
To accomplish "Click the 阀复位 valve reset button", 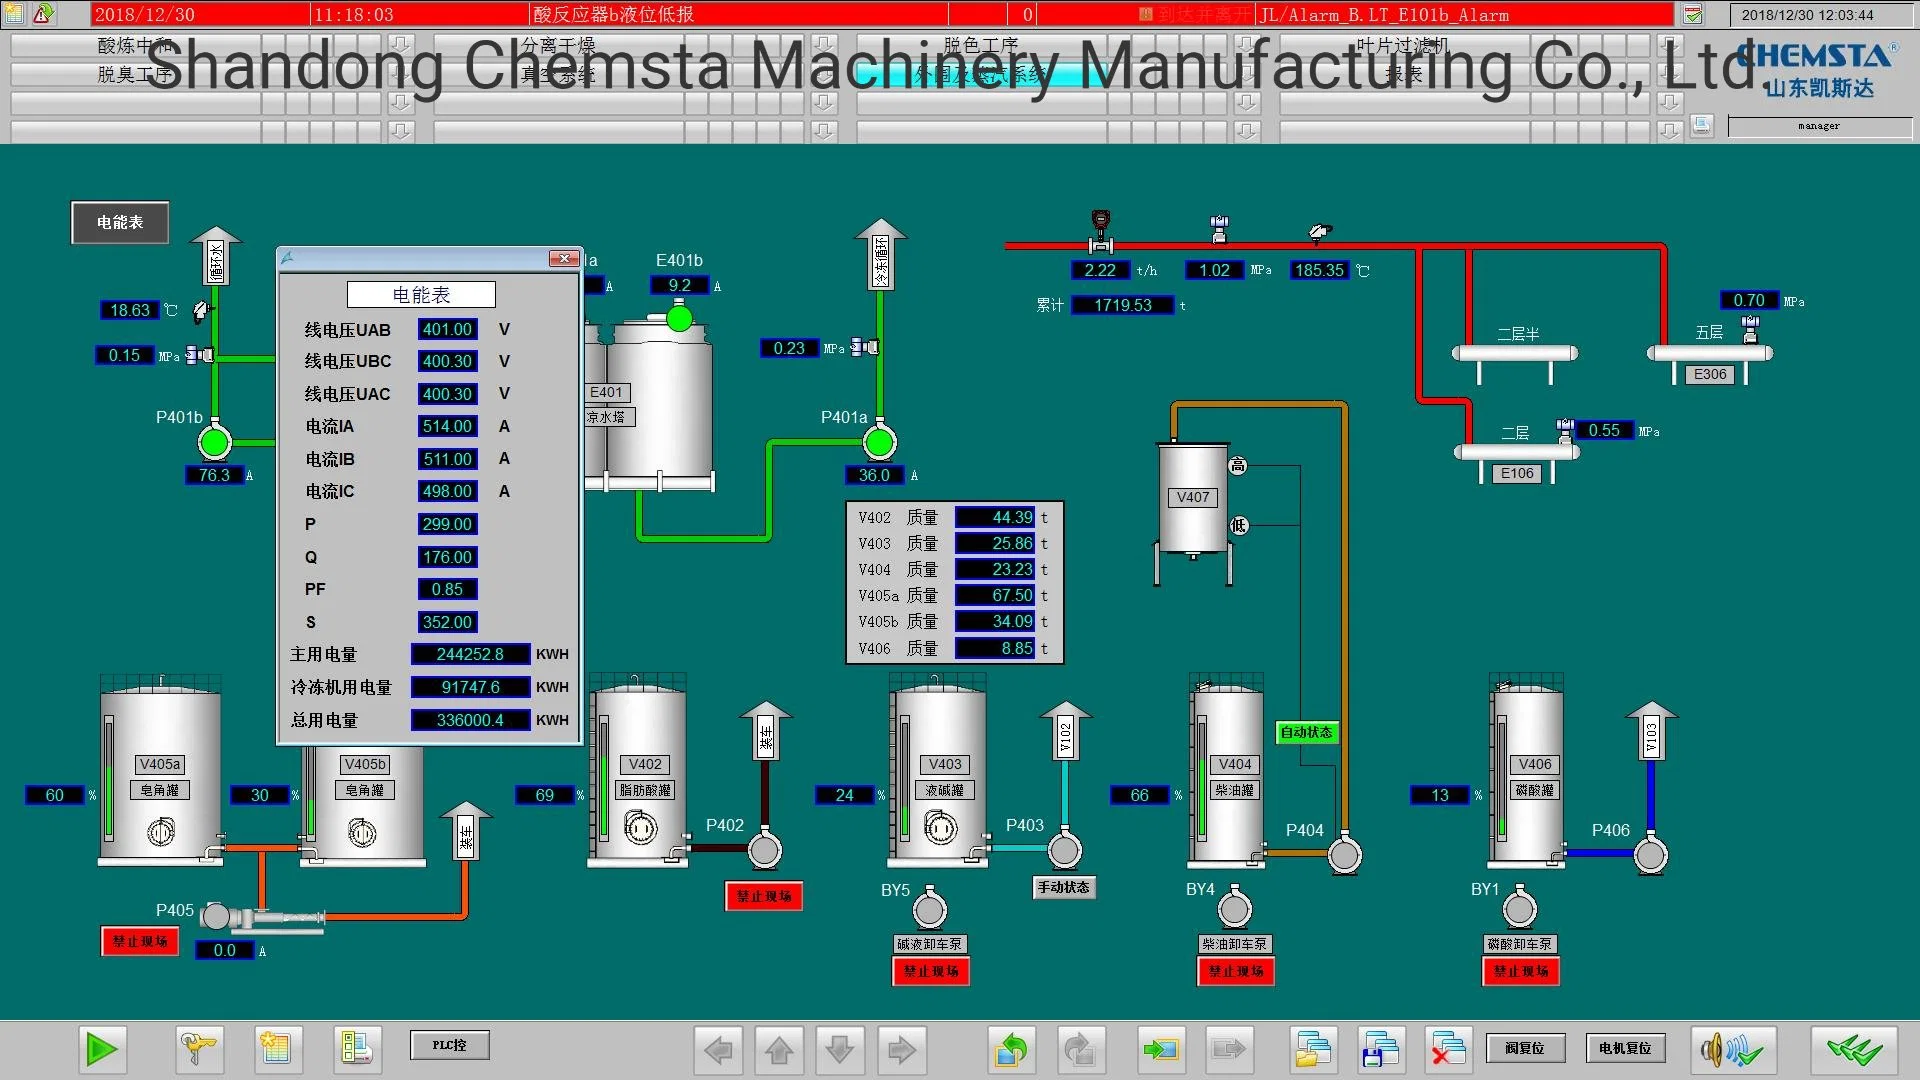I will click(x=1524, y=1048).
